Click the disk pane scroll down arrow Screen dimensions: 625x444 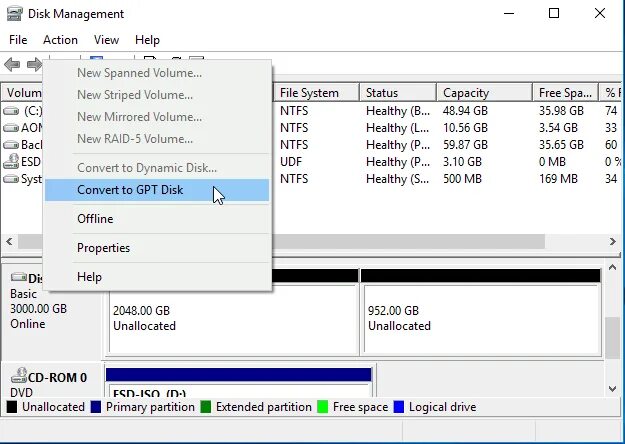(612, 388)
